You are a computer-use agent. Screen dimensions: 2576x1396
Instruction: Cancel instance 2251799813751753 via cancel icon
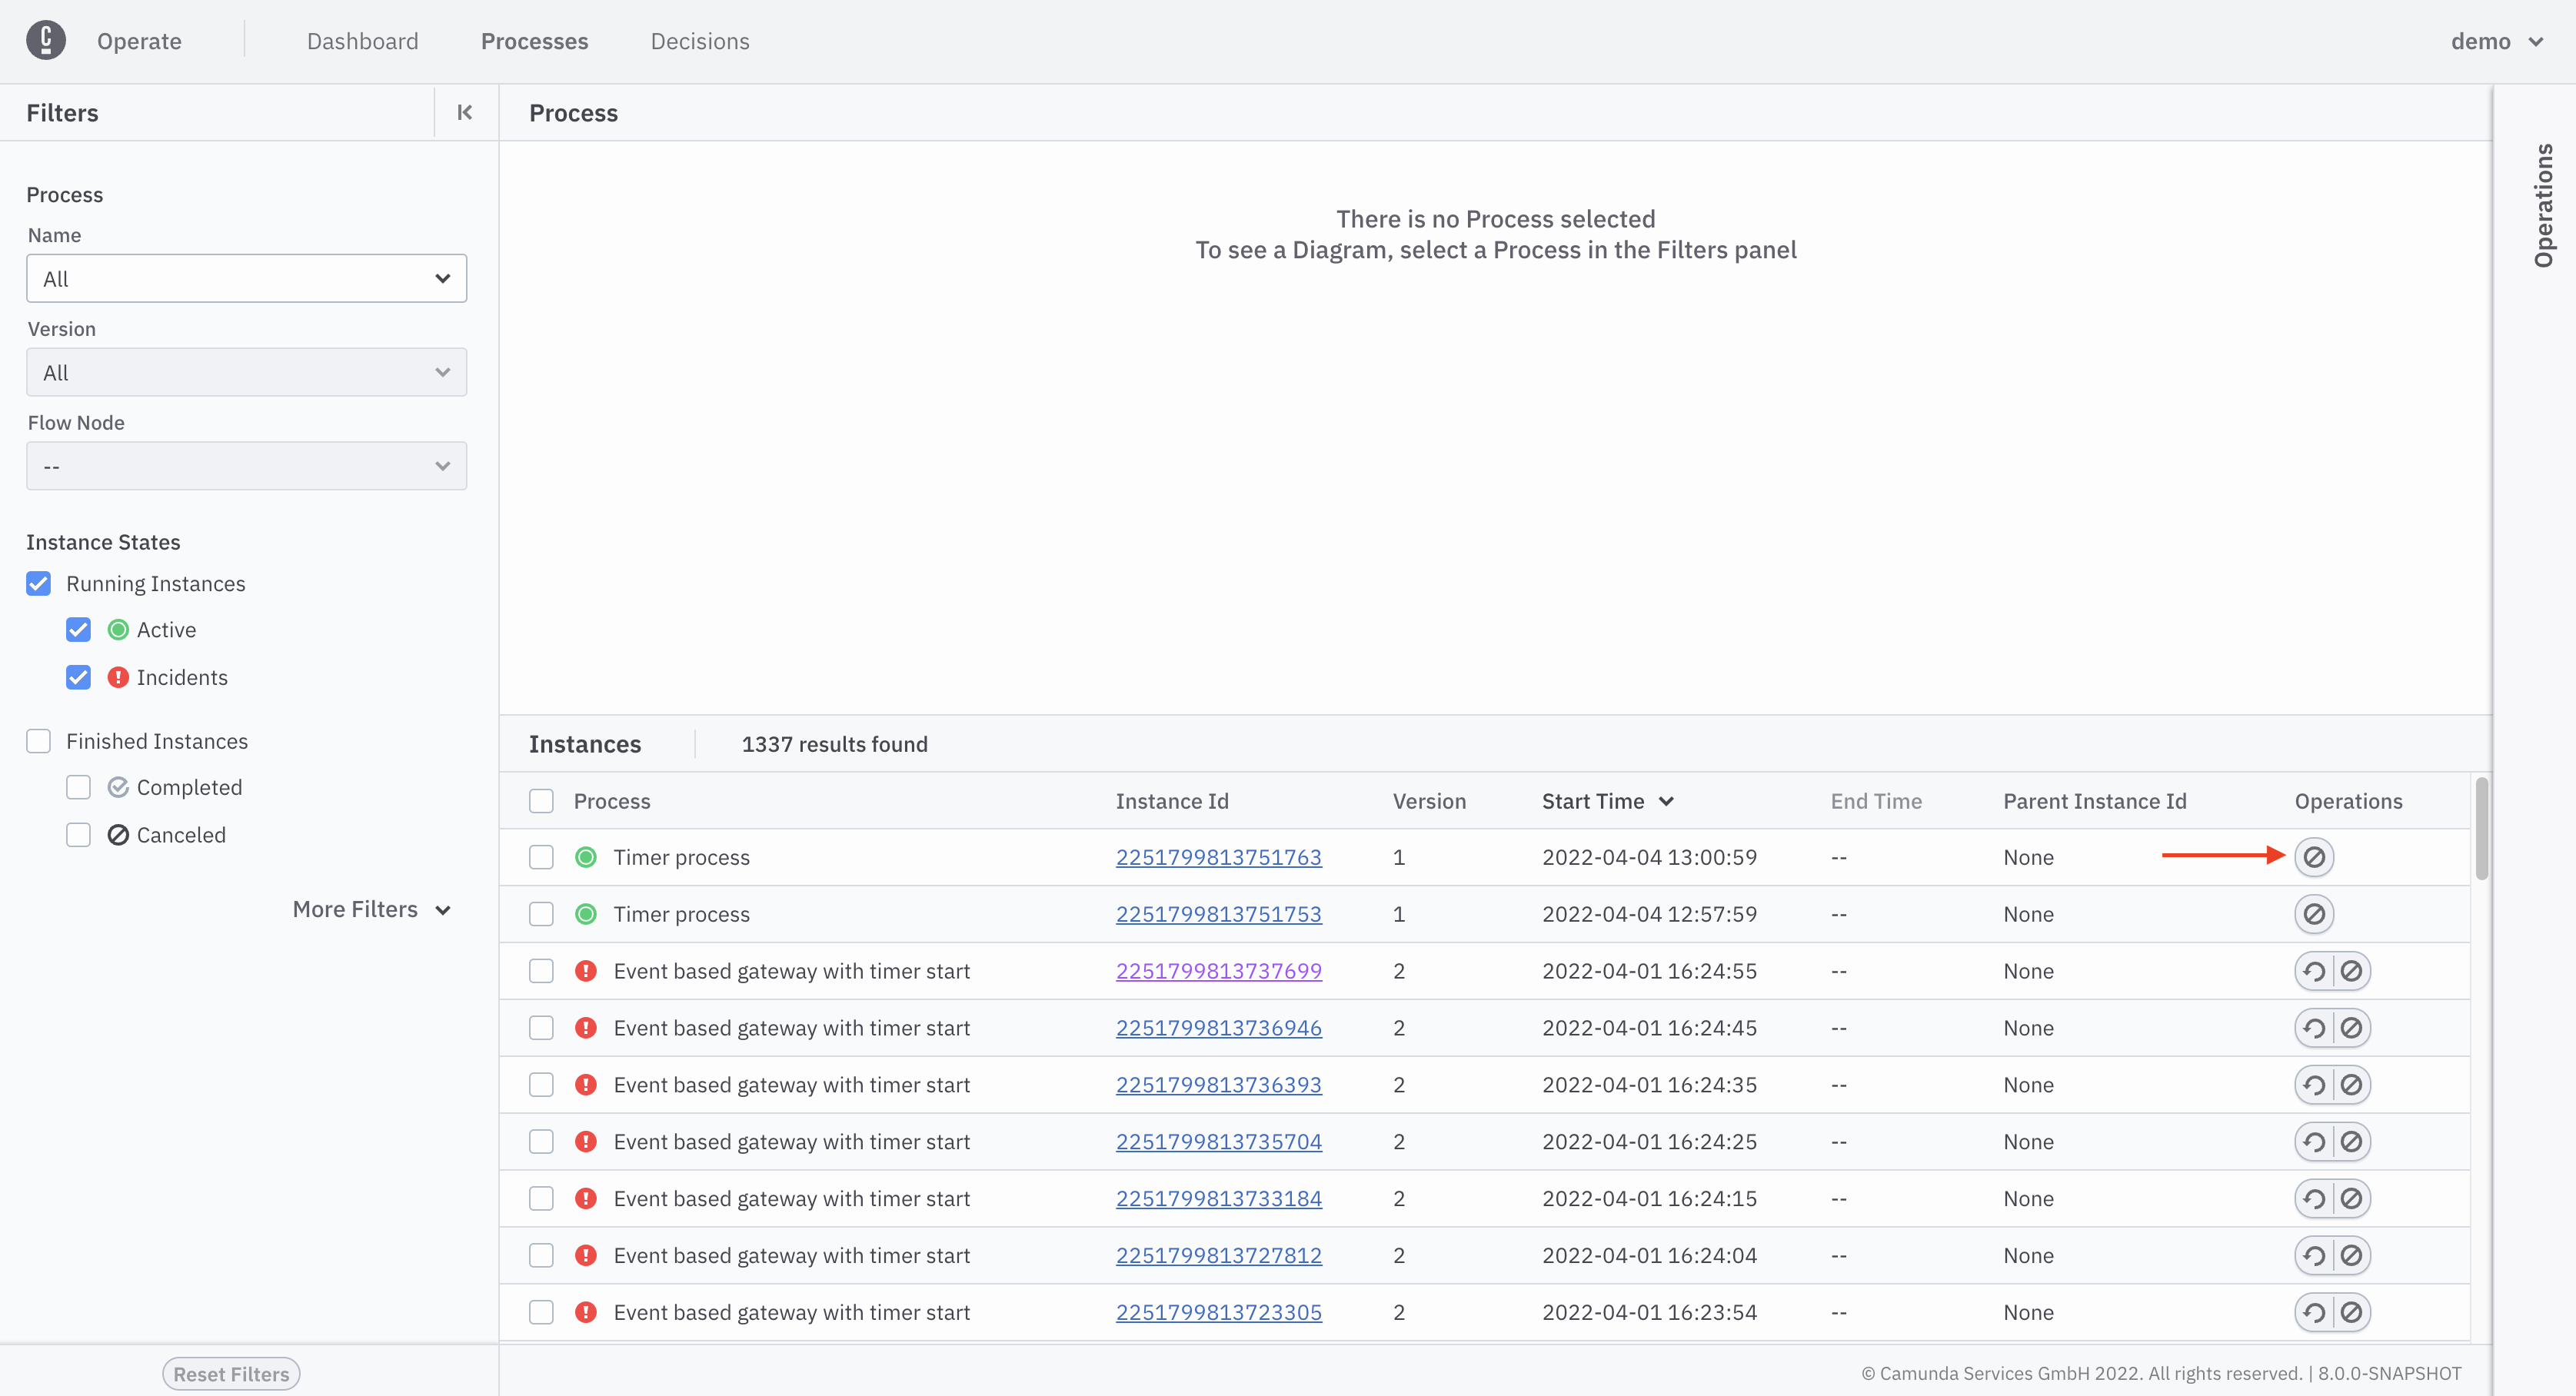coord(2315,913)
